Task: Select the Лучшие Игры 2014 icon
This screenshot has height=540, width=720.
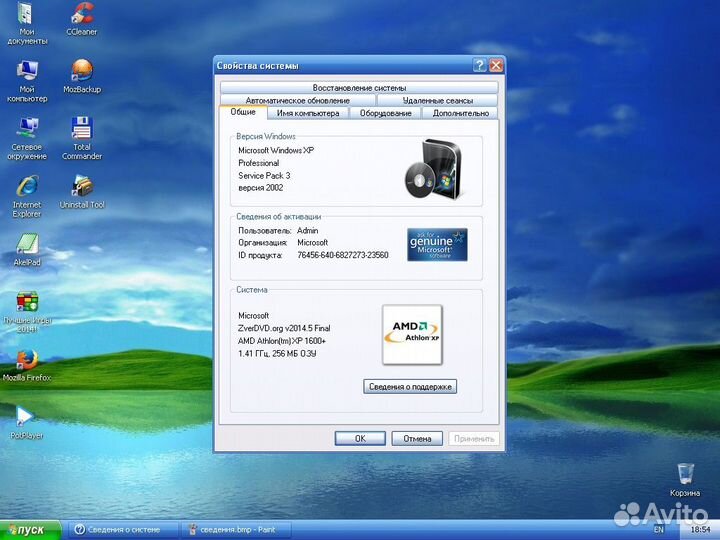Action: point(27,312)
